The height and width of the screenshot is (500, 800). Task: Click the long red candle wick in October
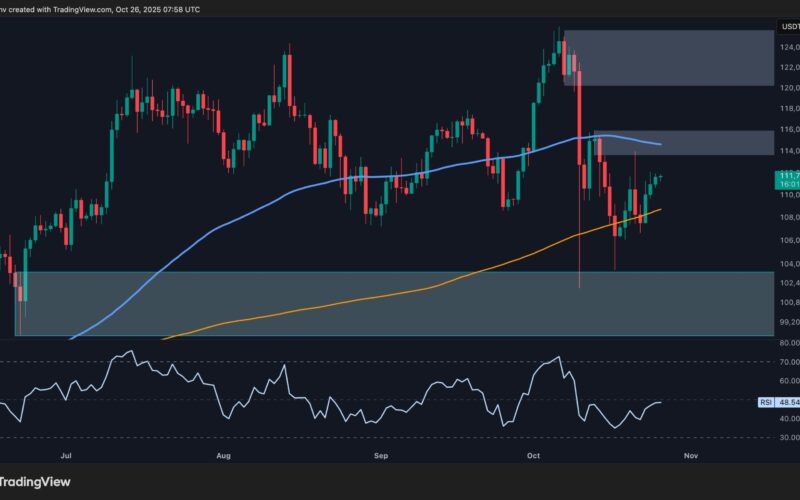tap(580, 250)
